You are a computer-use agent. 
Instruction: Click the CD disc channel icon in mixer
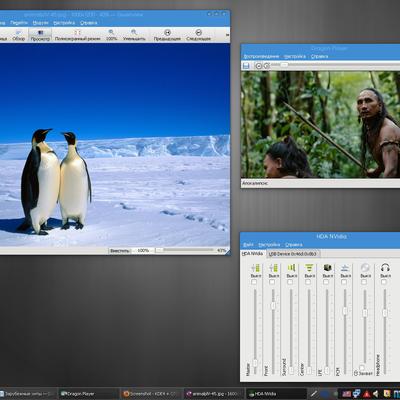(365, 268)
